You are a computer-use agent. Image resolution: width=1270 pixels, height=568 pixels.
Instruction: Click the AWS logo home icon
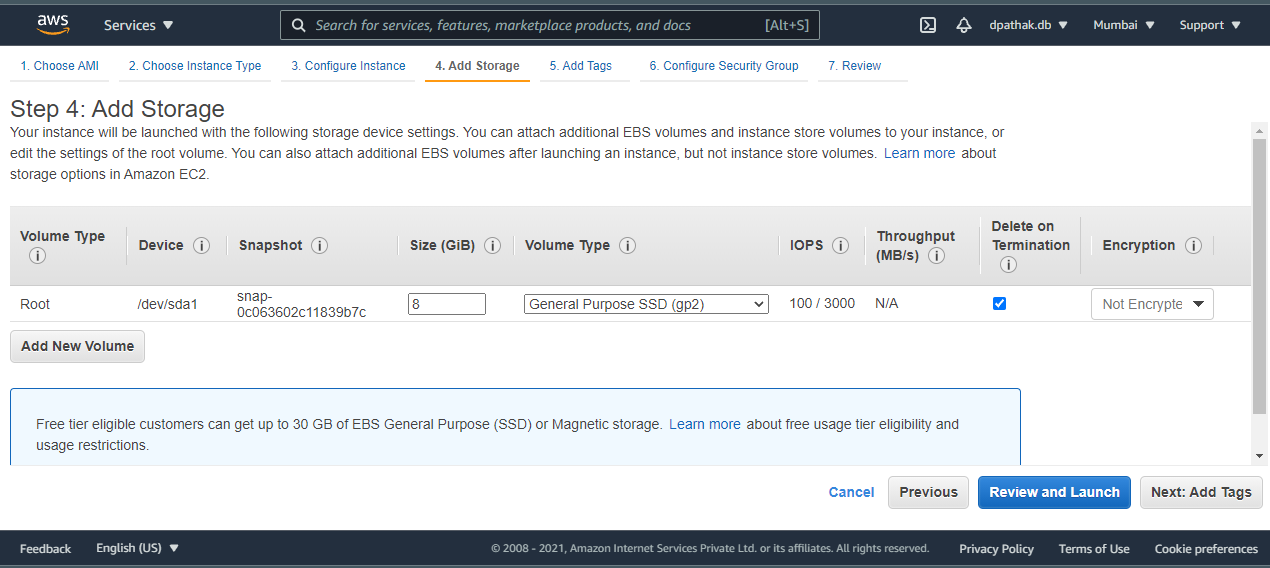[52, 24]
